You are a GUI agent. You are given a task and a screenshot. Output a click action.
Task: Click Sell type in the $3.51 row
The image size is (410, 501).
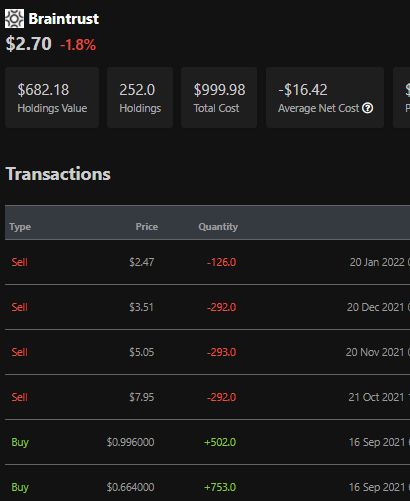[x=20, y=307]
